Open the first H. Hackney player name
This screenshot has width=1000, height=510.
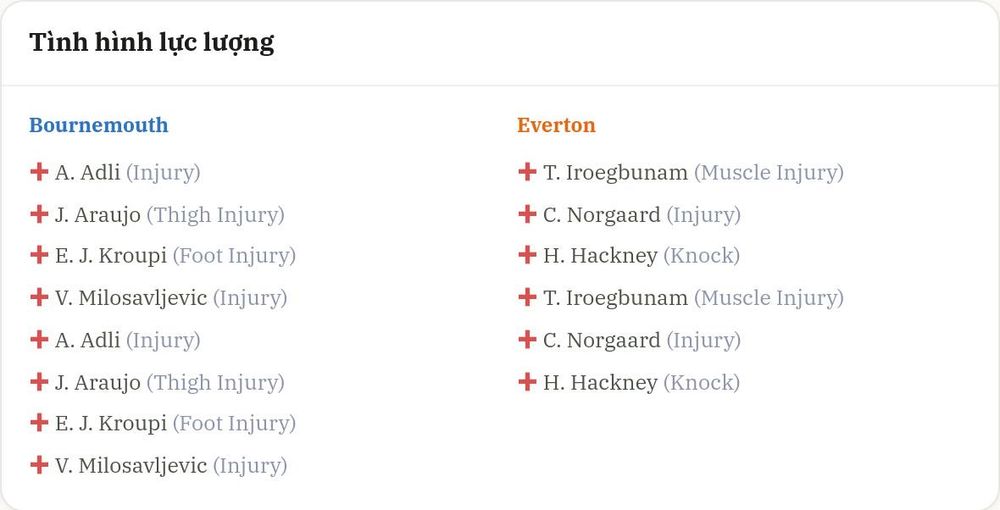tap(600, 256)
